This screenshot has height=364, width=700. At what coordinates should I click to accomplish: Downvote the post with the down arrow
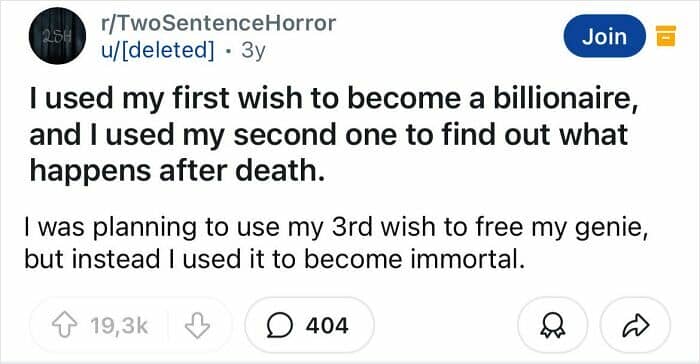[197, 325]
